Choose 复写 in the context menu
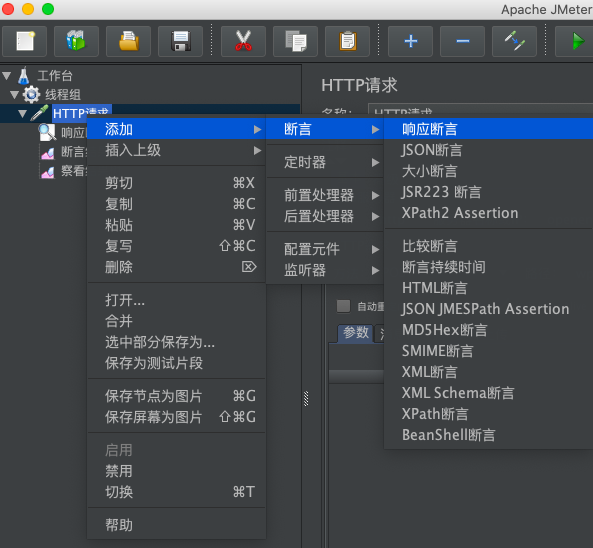 177,246
